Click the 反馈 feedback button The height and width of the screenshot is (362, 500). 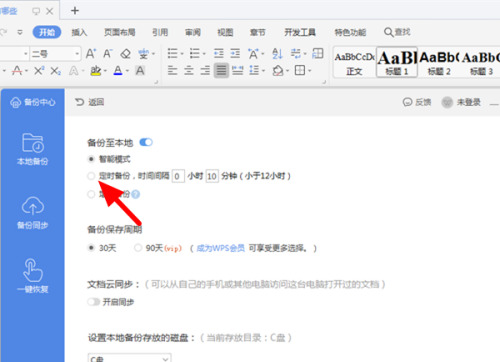(417, 102)
